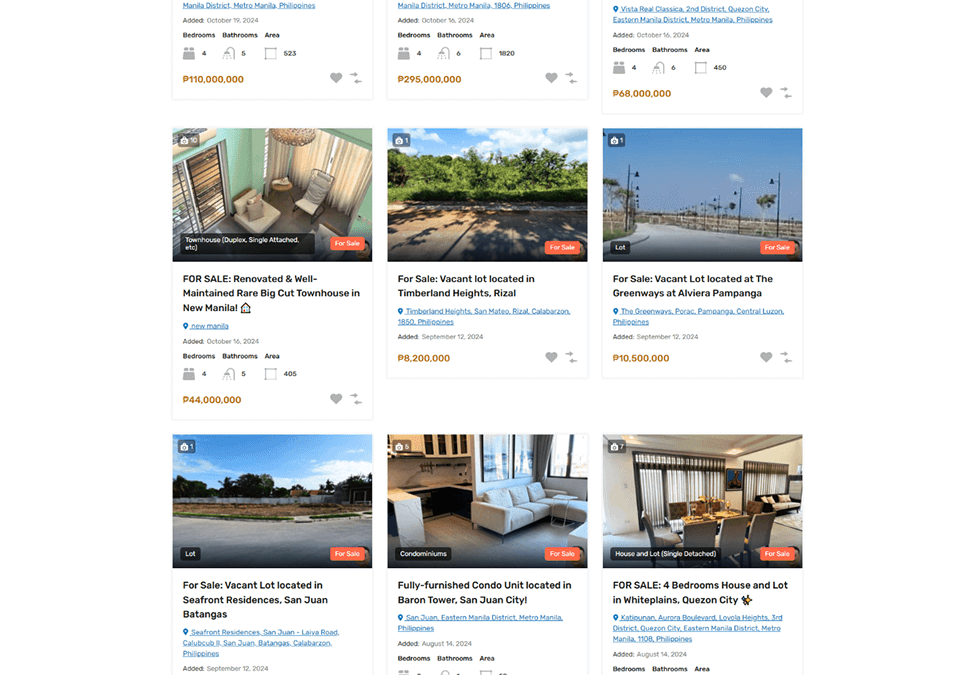Favorite the ₱110,000,000 listing with heart icon
This screenshot has width=975, height=675.
(x=336, y=78)
